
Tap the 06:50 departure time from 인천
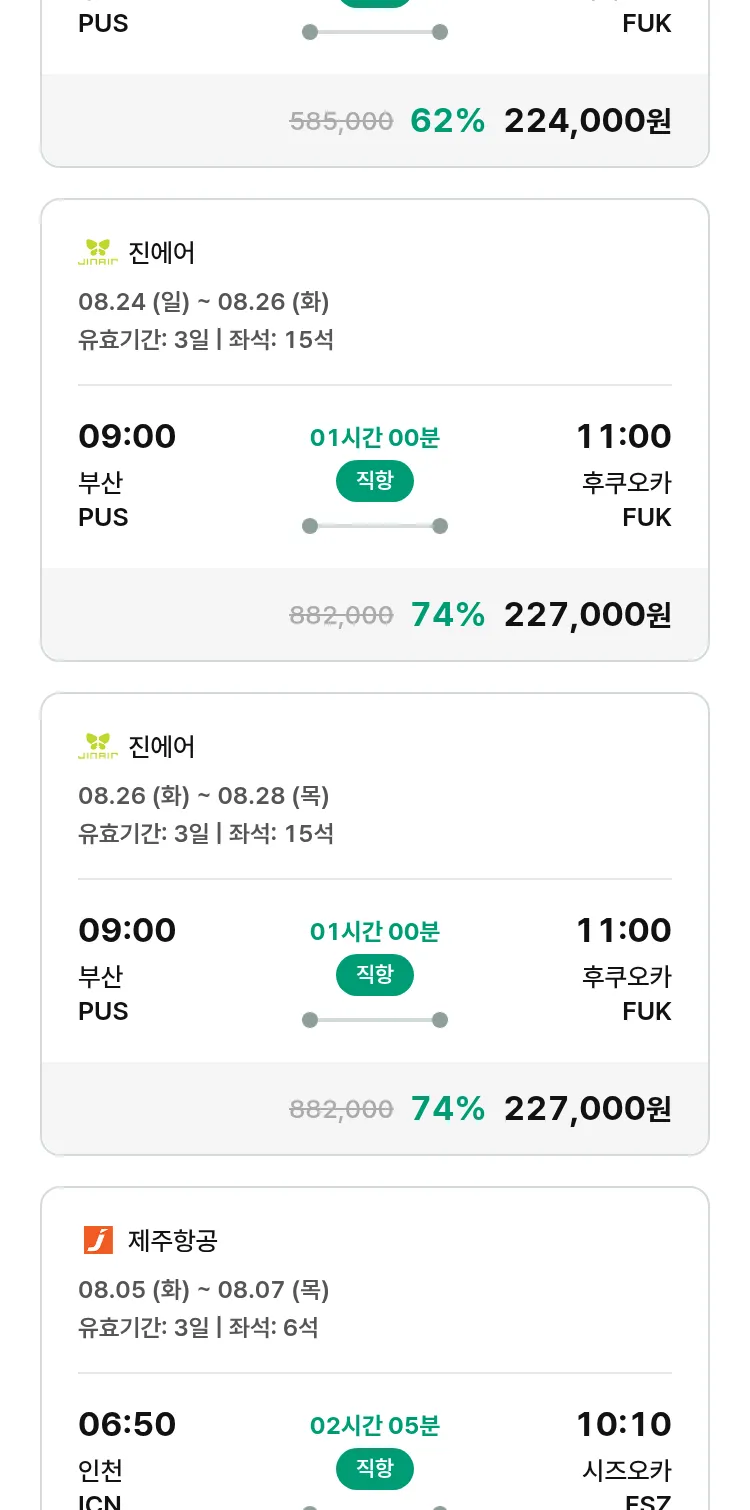(127, 1424)
